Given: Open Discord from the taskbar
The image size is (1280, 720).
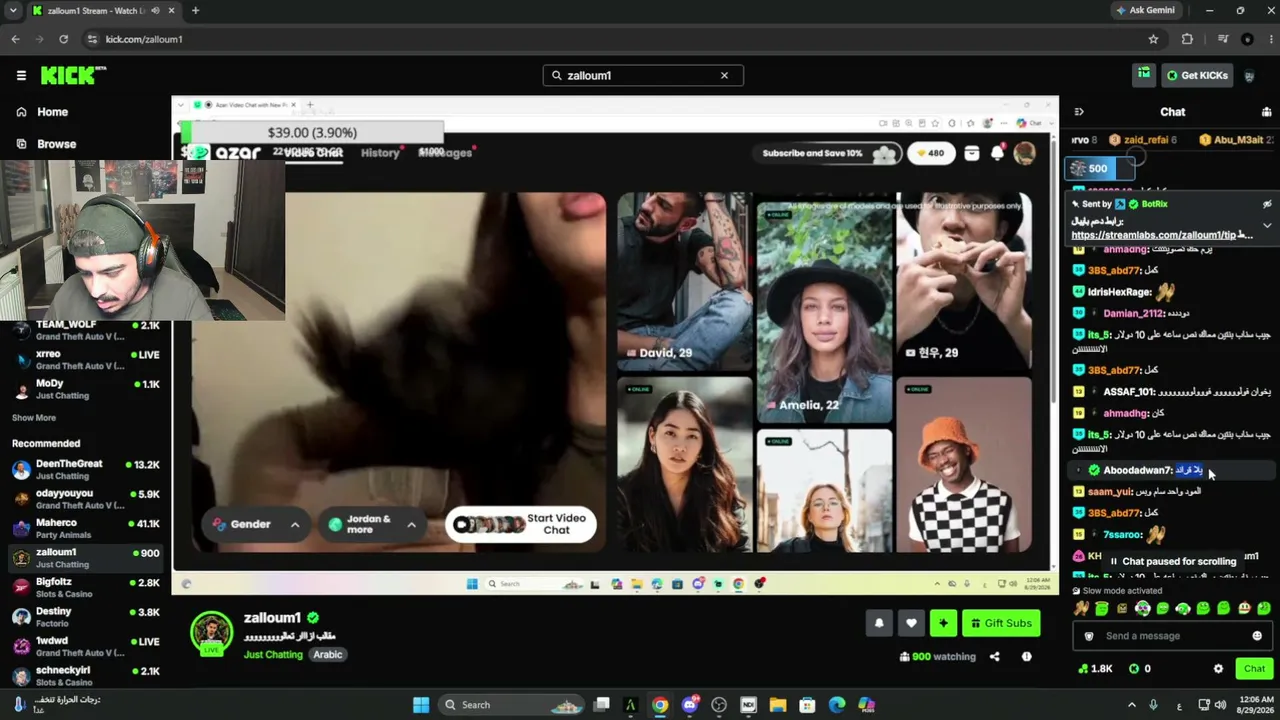Looking at the screenshot, I should pyautogui.click(x=689, y=705).
